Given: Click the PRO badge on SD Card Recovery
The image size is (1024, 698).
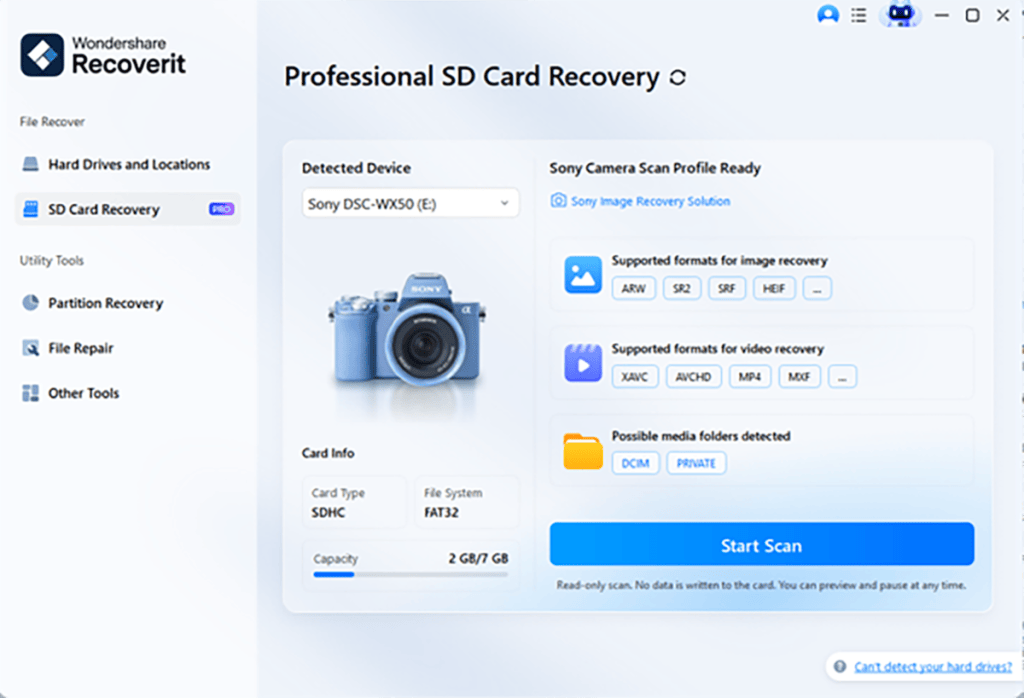Looking at the screenshot, I should point(221,209).
